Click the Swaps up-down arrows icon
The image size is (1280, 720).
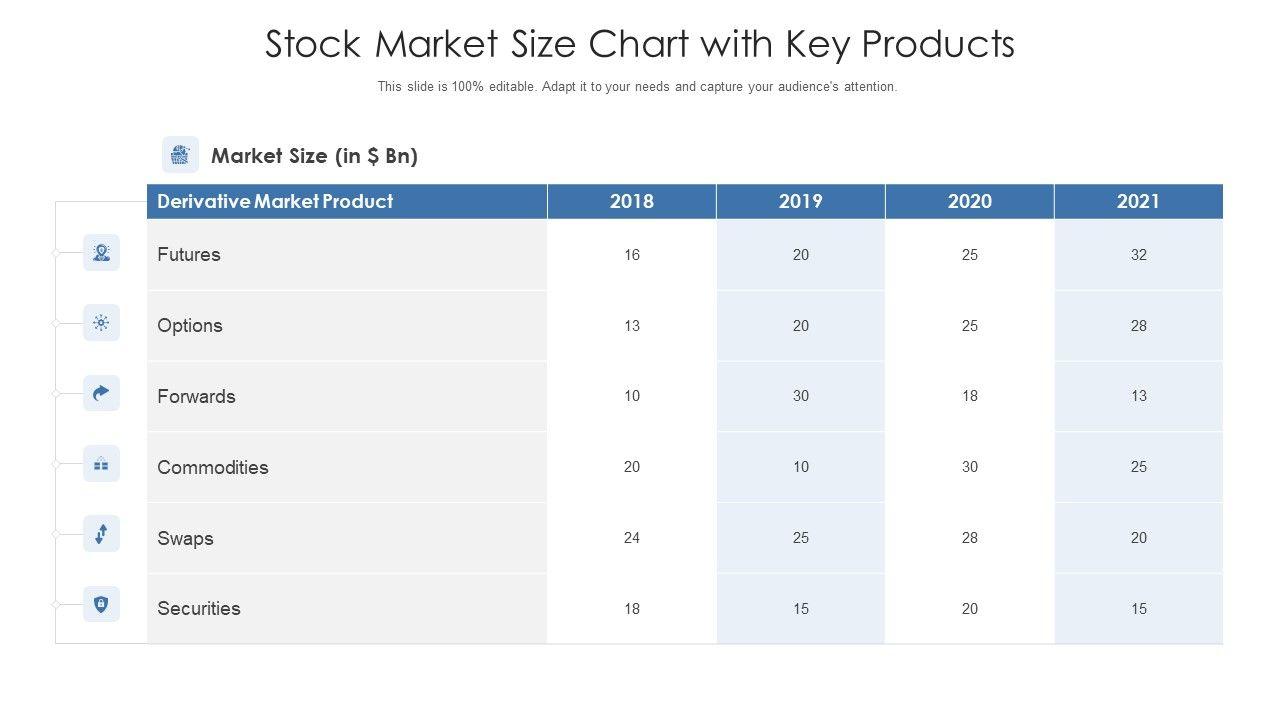[101, 534]
